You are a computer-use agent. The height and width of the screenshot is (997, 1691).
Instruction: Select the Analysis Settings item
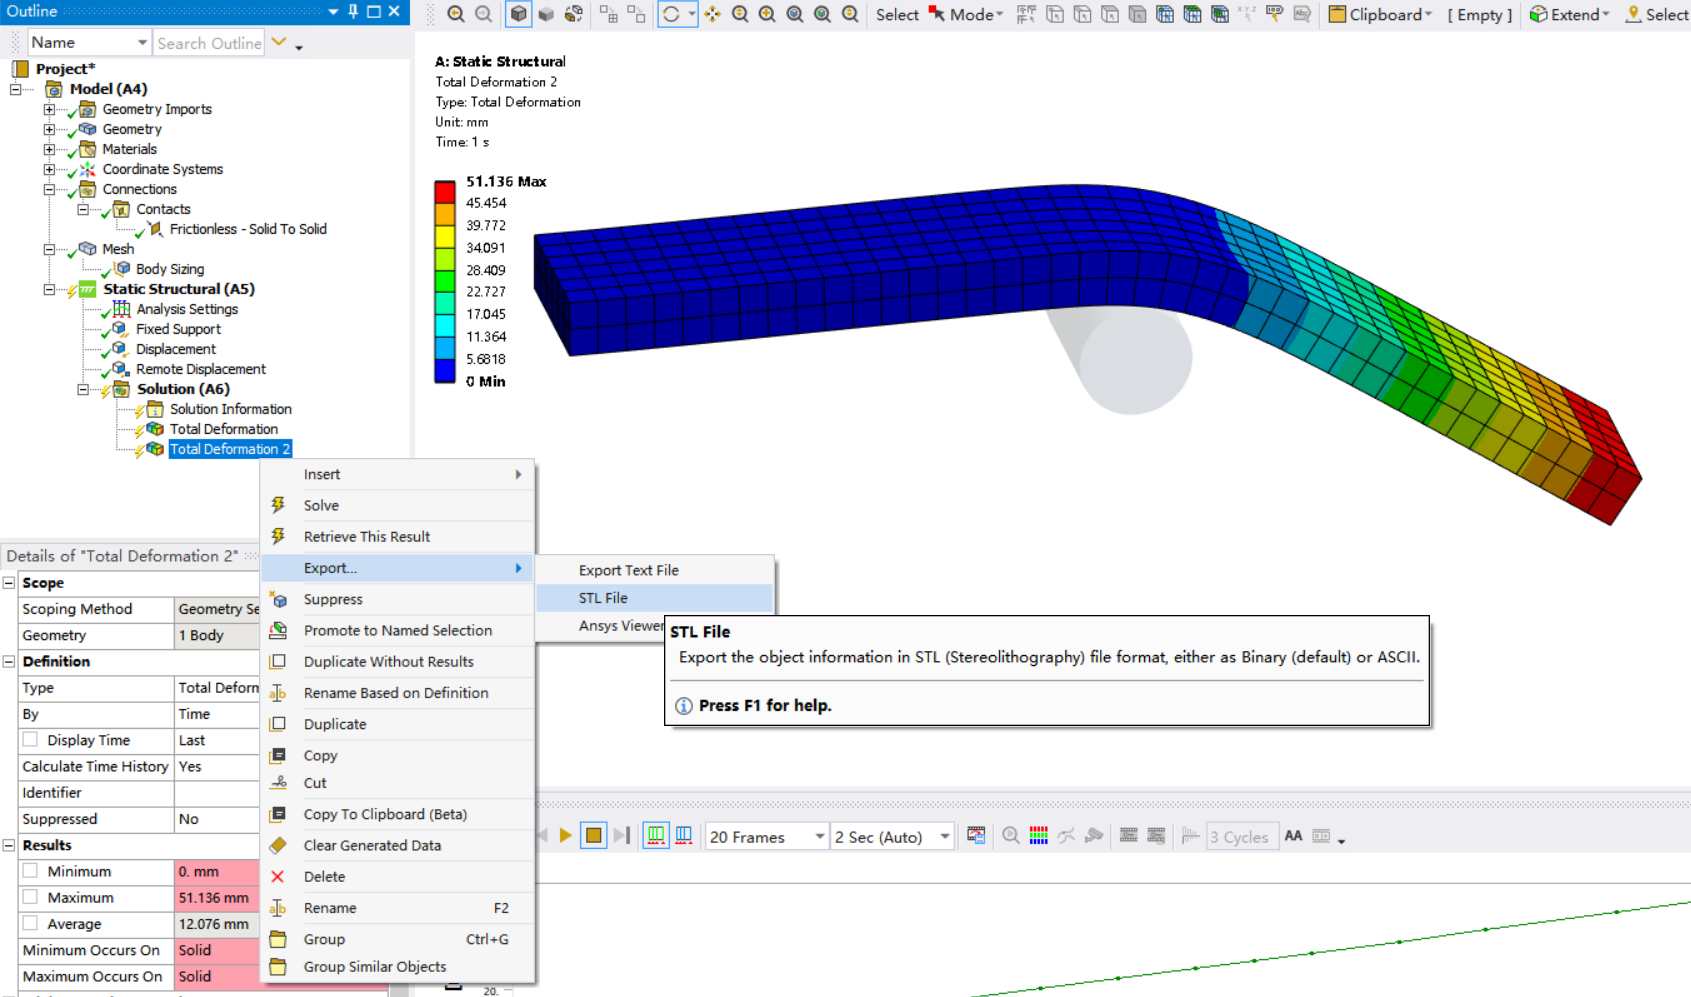(187, 309)
